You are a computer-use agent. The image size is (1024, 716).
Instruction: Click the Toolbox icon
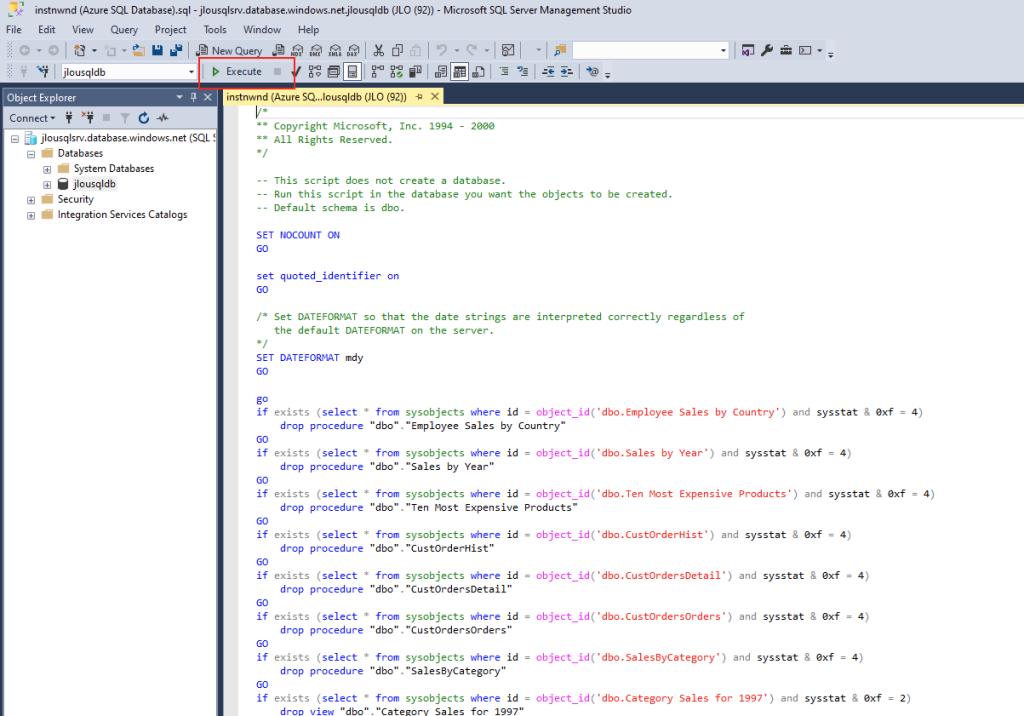[x=786, y=50]
